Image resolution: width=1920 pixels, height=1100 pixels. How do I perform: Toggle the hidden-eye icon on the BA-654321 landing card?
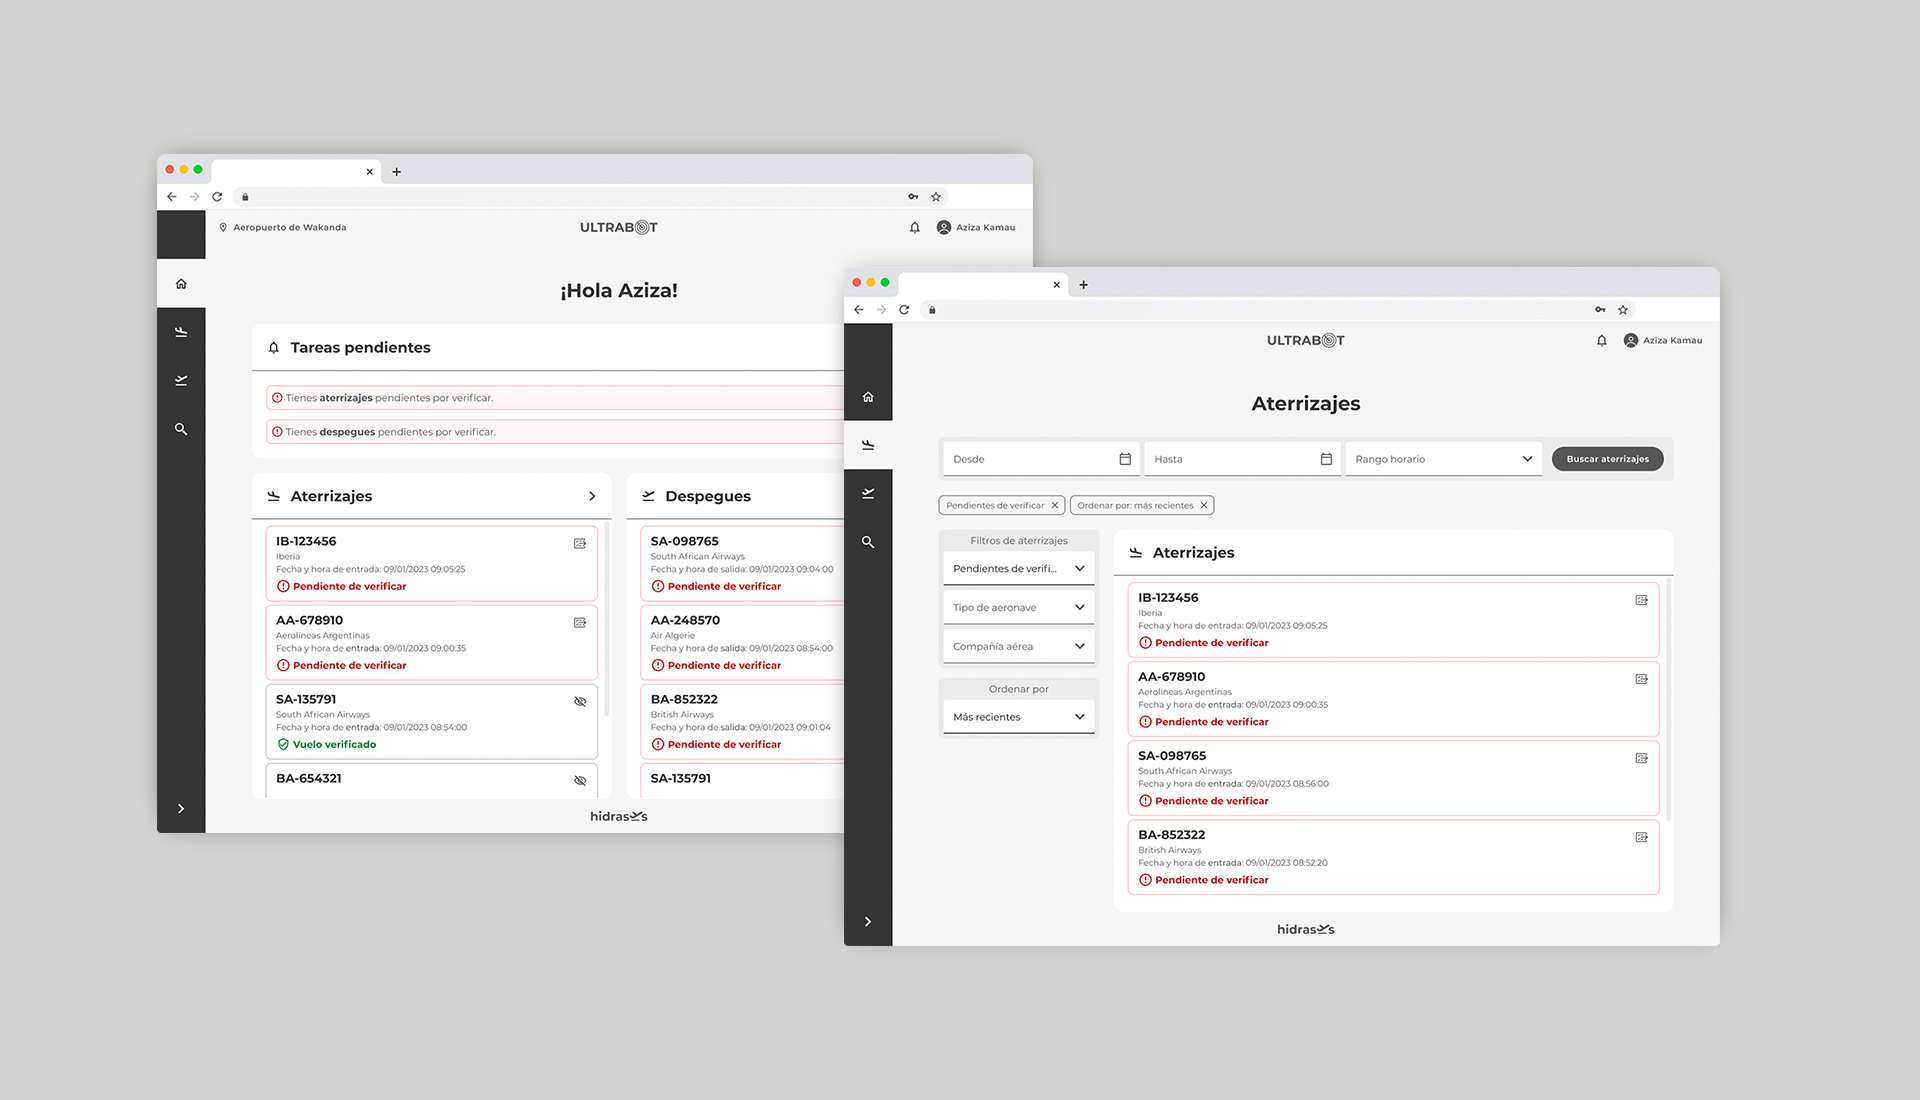(x=580, y=780)
